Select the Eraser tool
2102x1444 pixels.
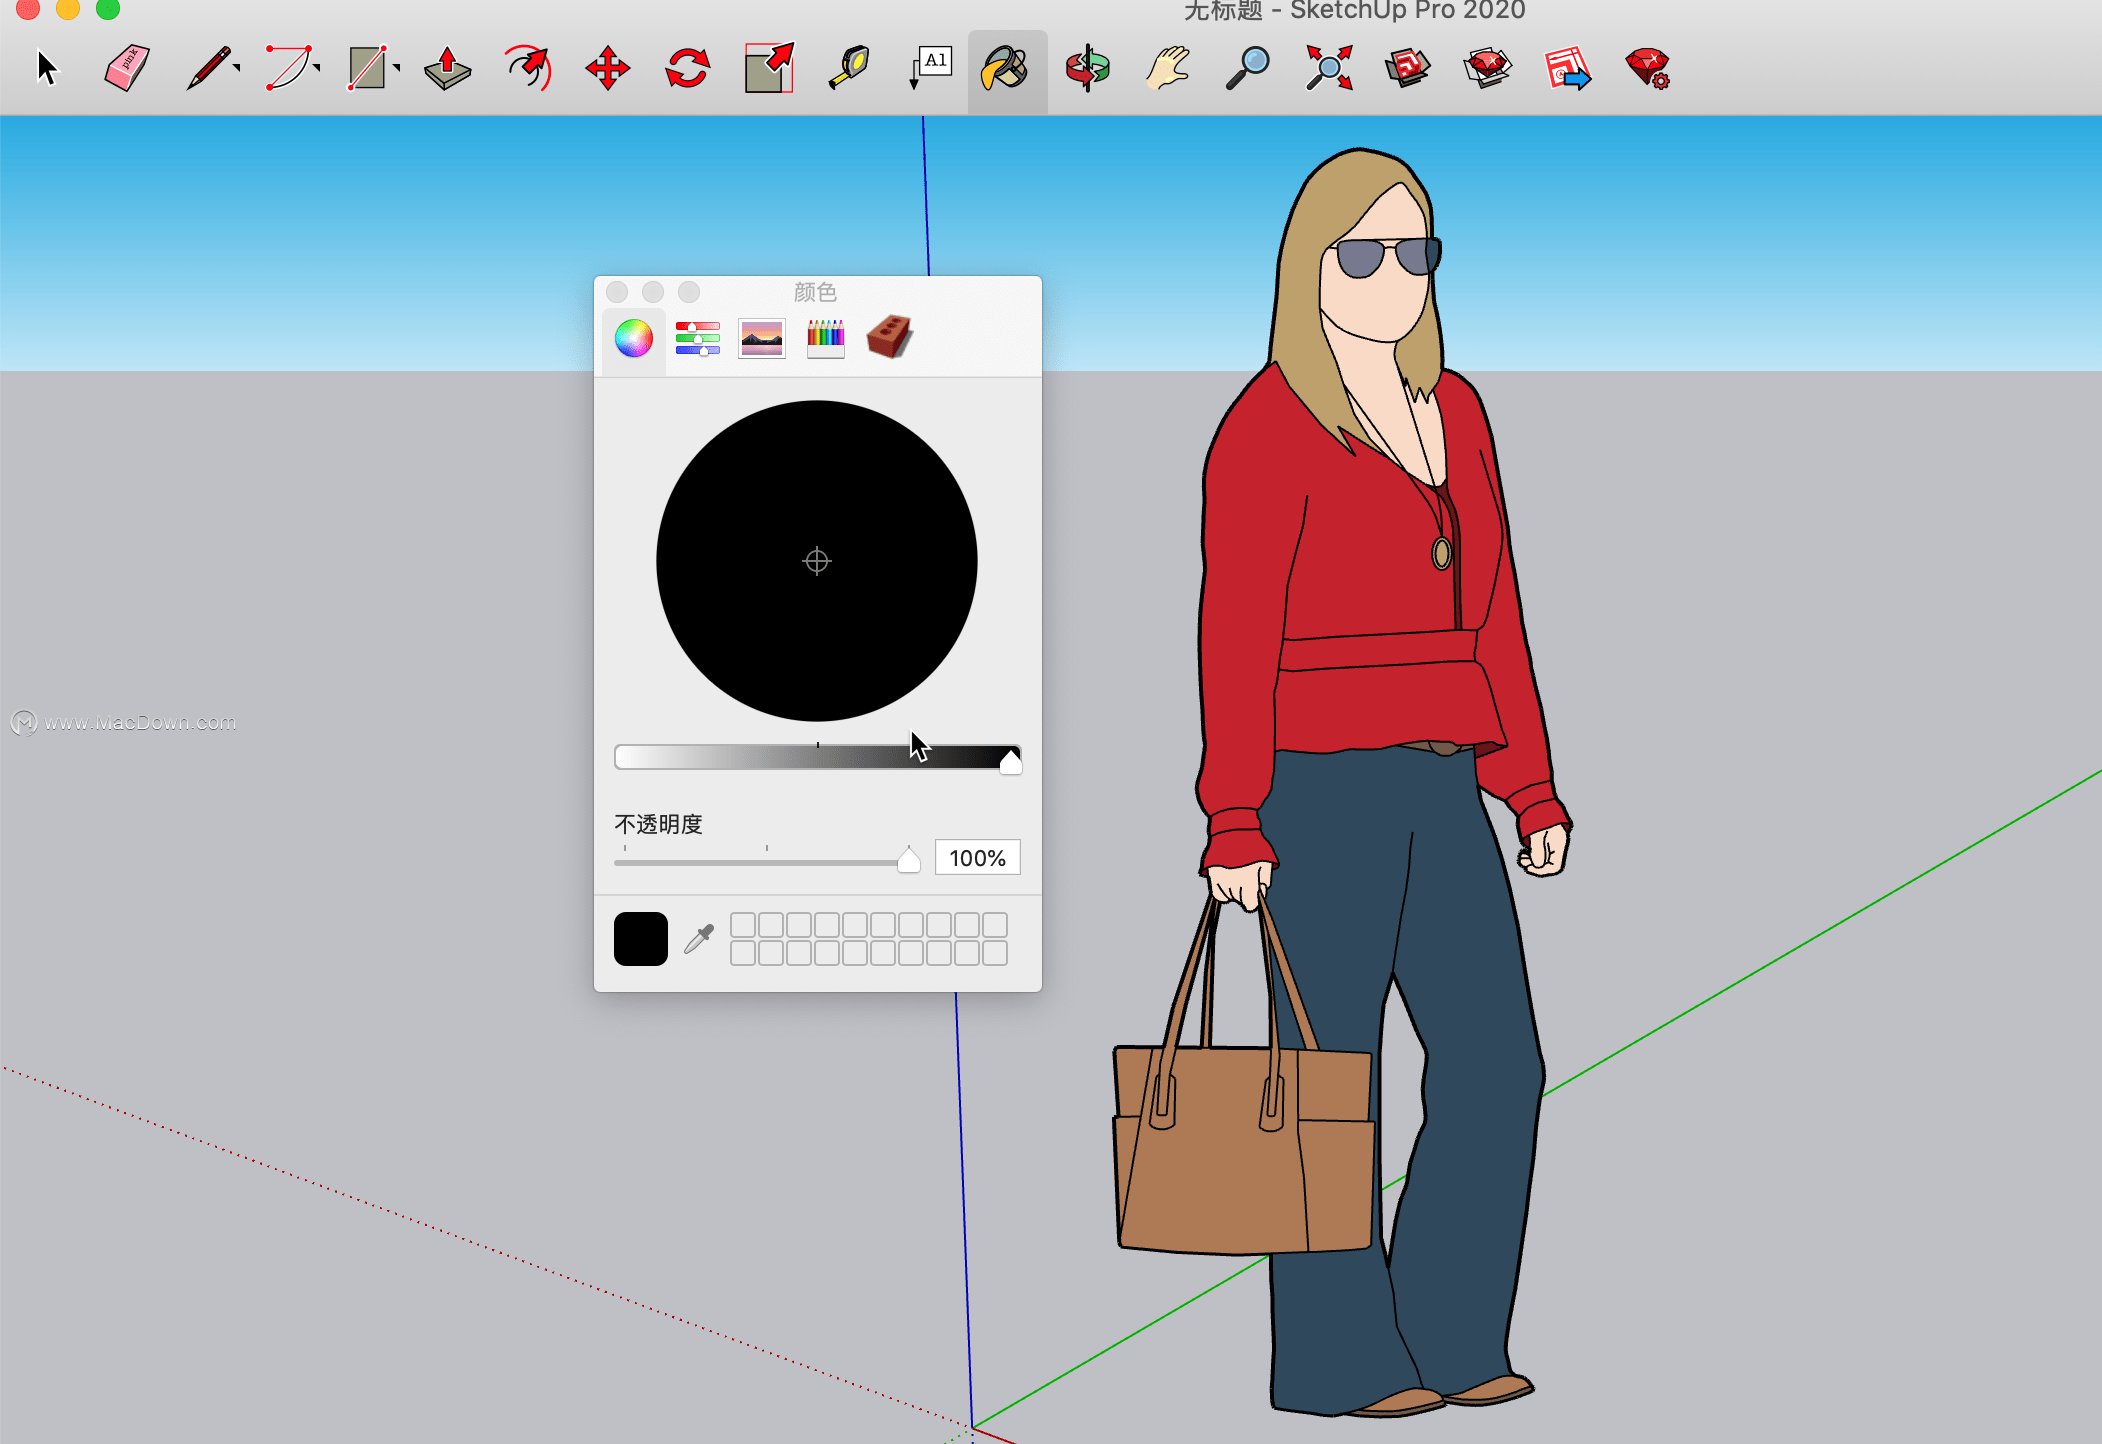127,69
